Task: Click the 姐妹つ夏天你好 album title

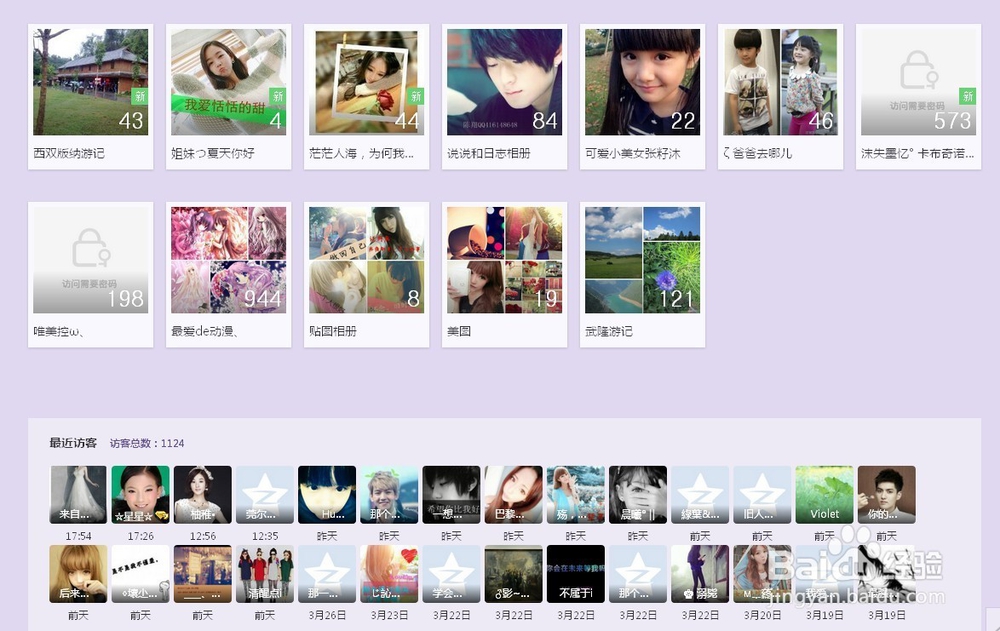Action: [213, 153]
